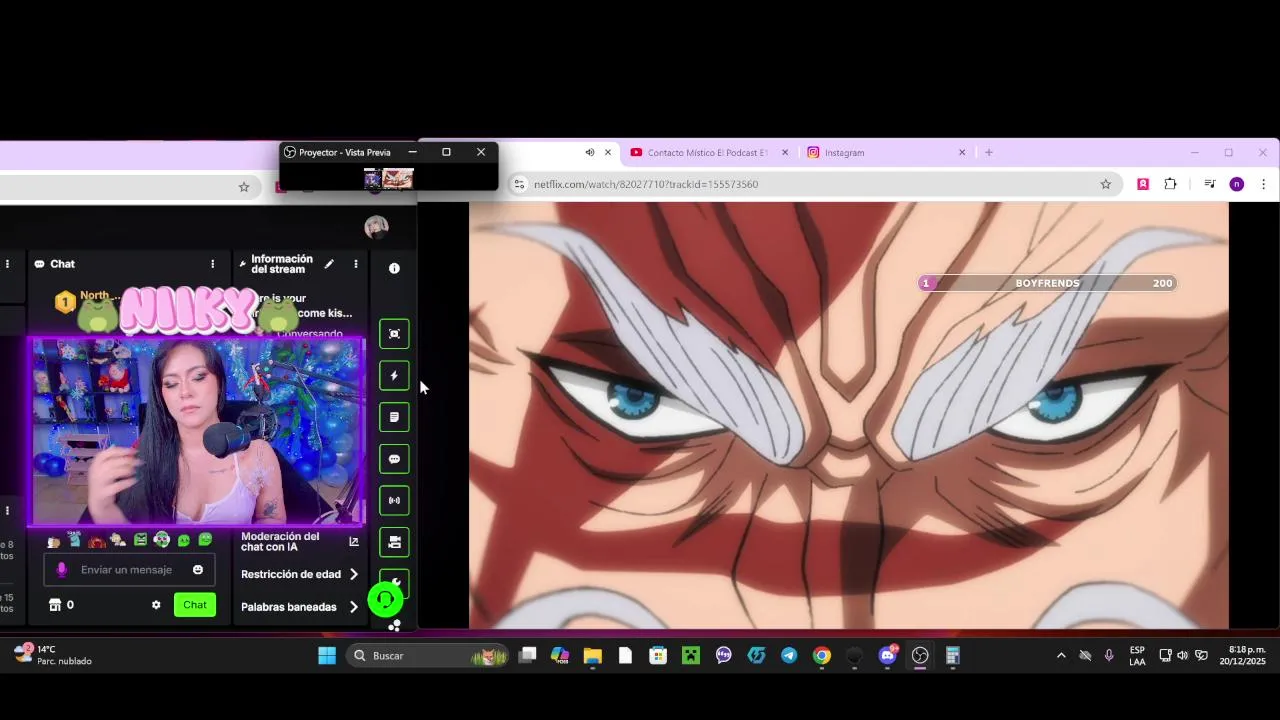Launch Minecraft from the taskbar
Screen dimensions: 1280x720
(691, 656)
